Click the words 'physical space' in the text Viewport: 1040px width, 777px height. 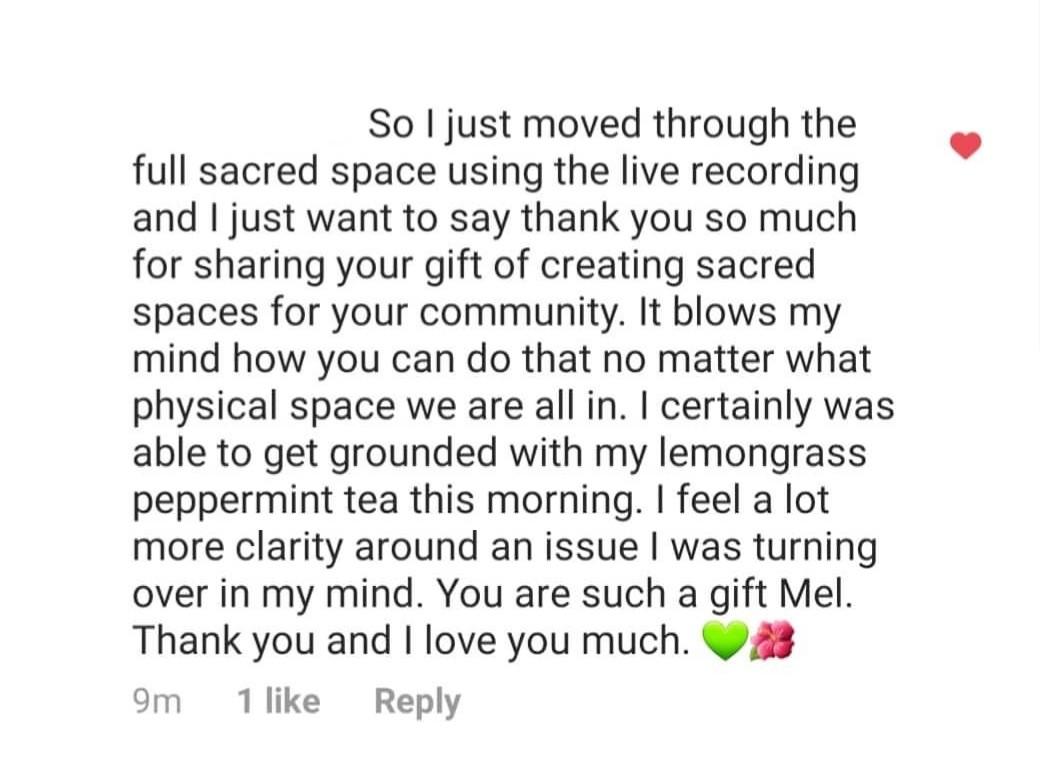pos(264,406)
